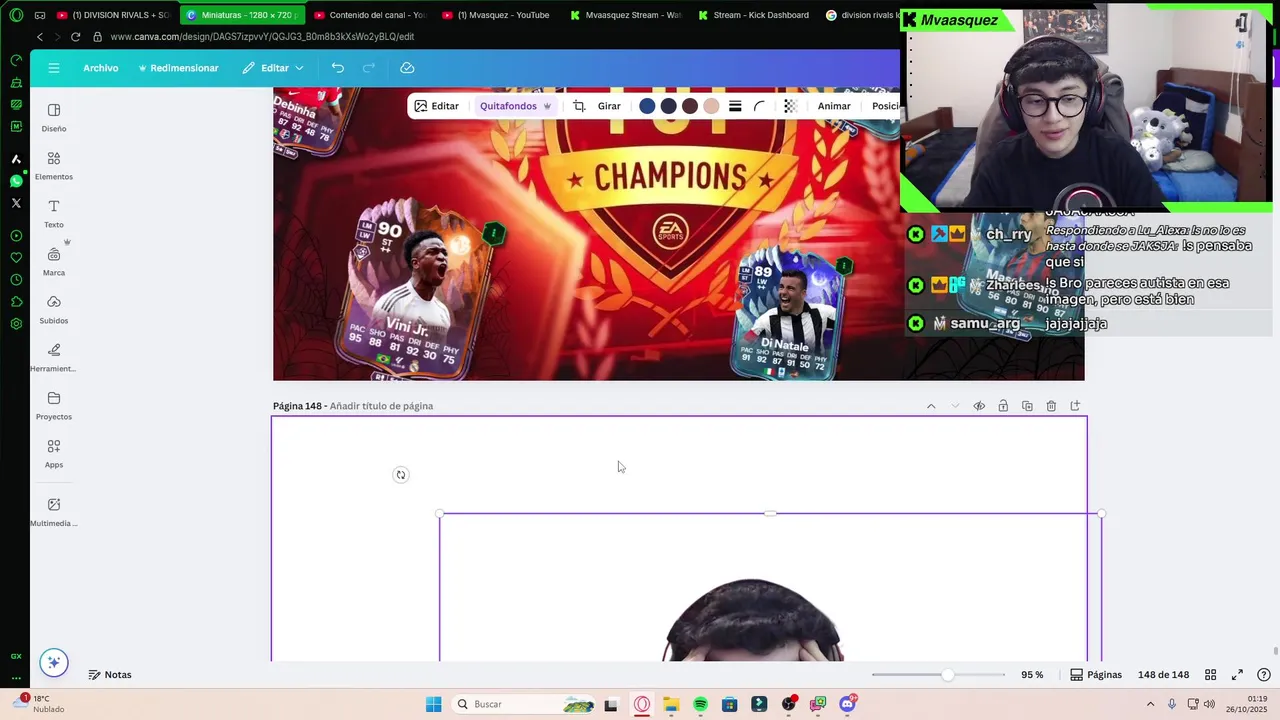
Task: Open the Diseño sidebar panel
Action: (54, 117)
